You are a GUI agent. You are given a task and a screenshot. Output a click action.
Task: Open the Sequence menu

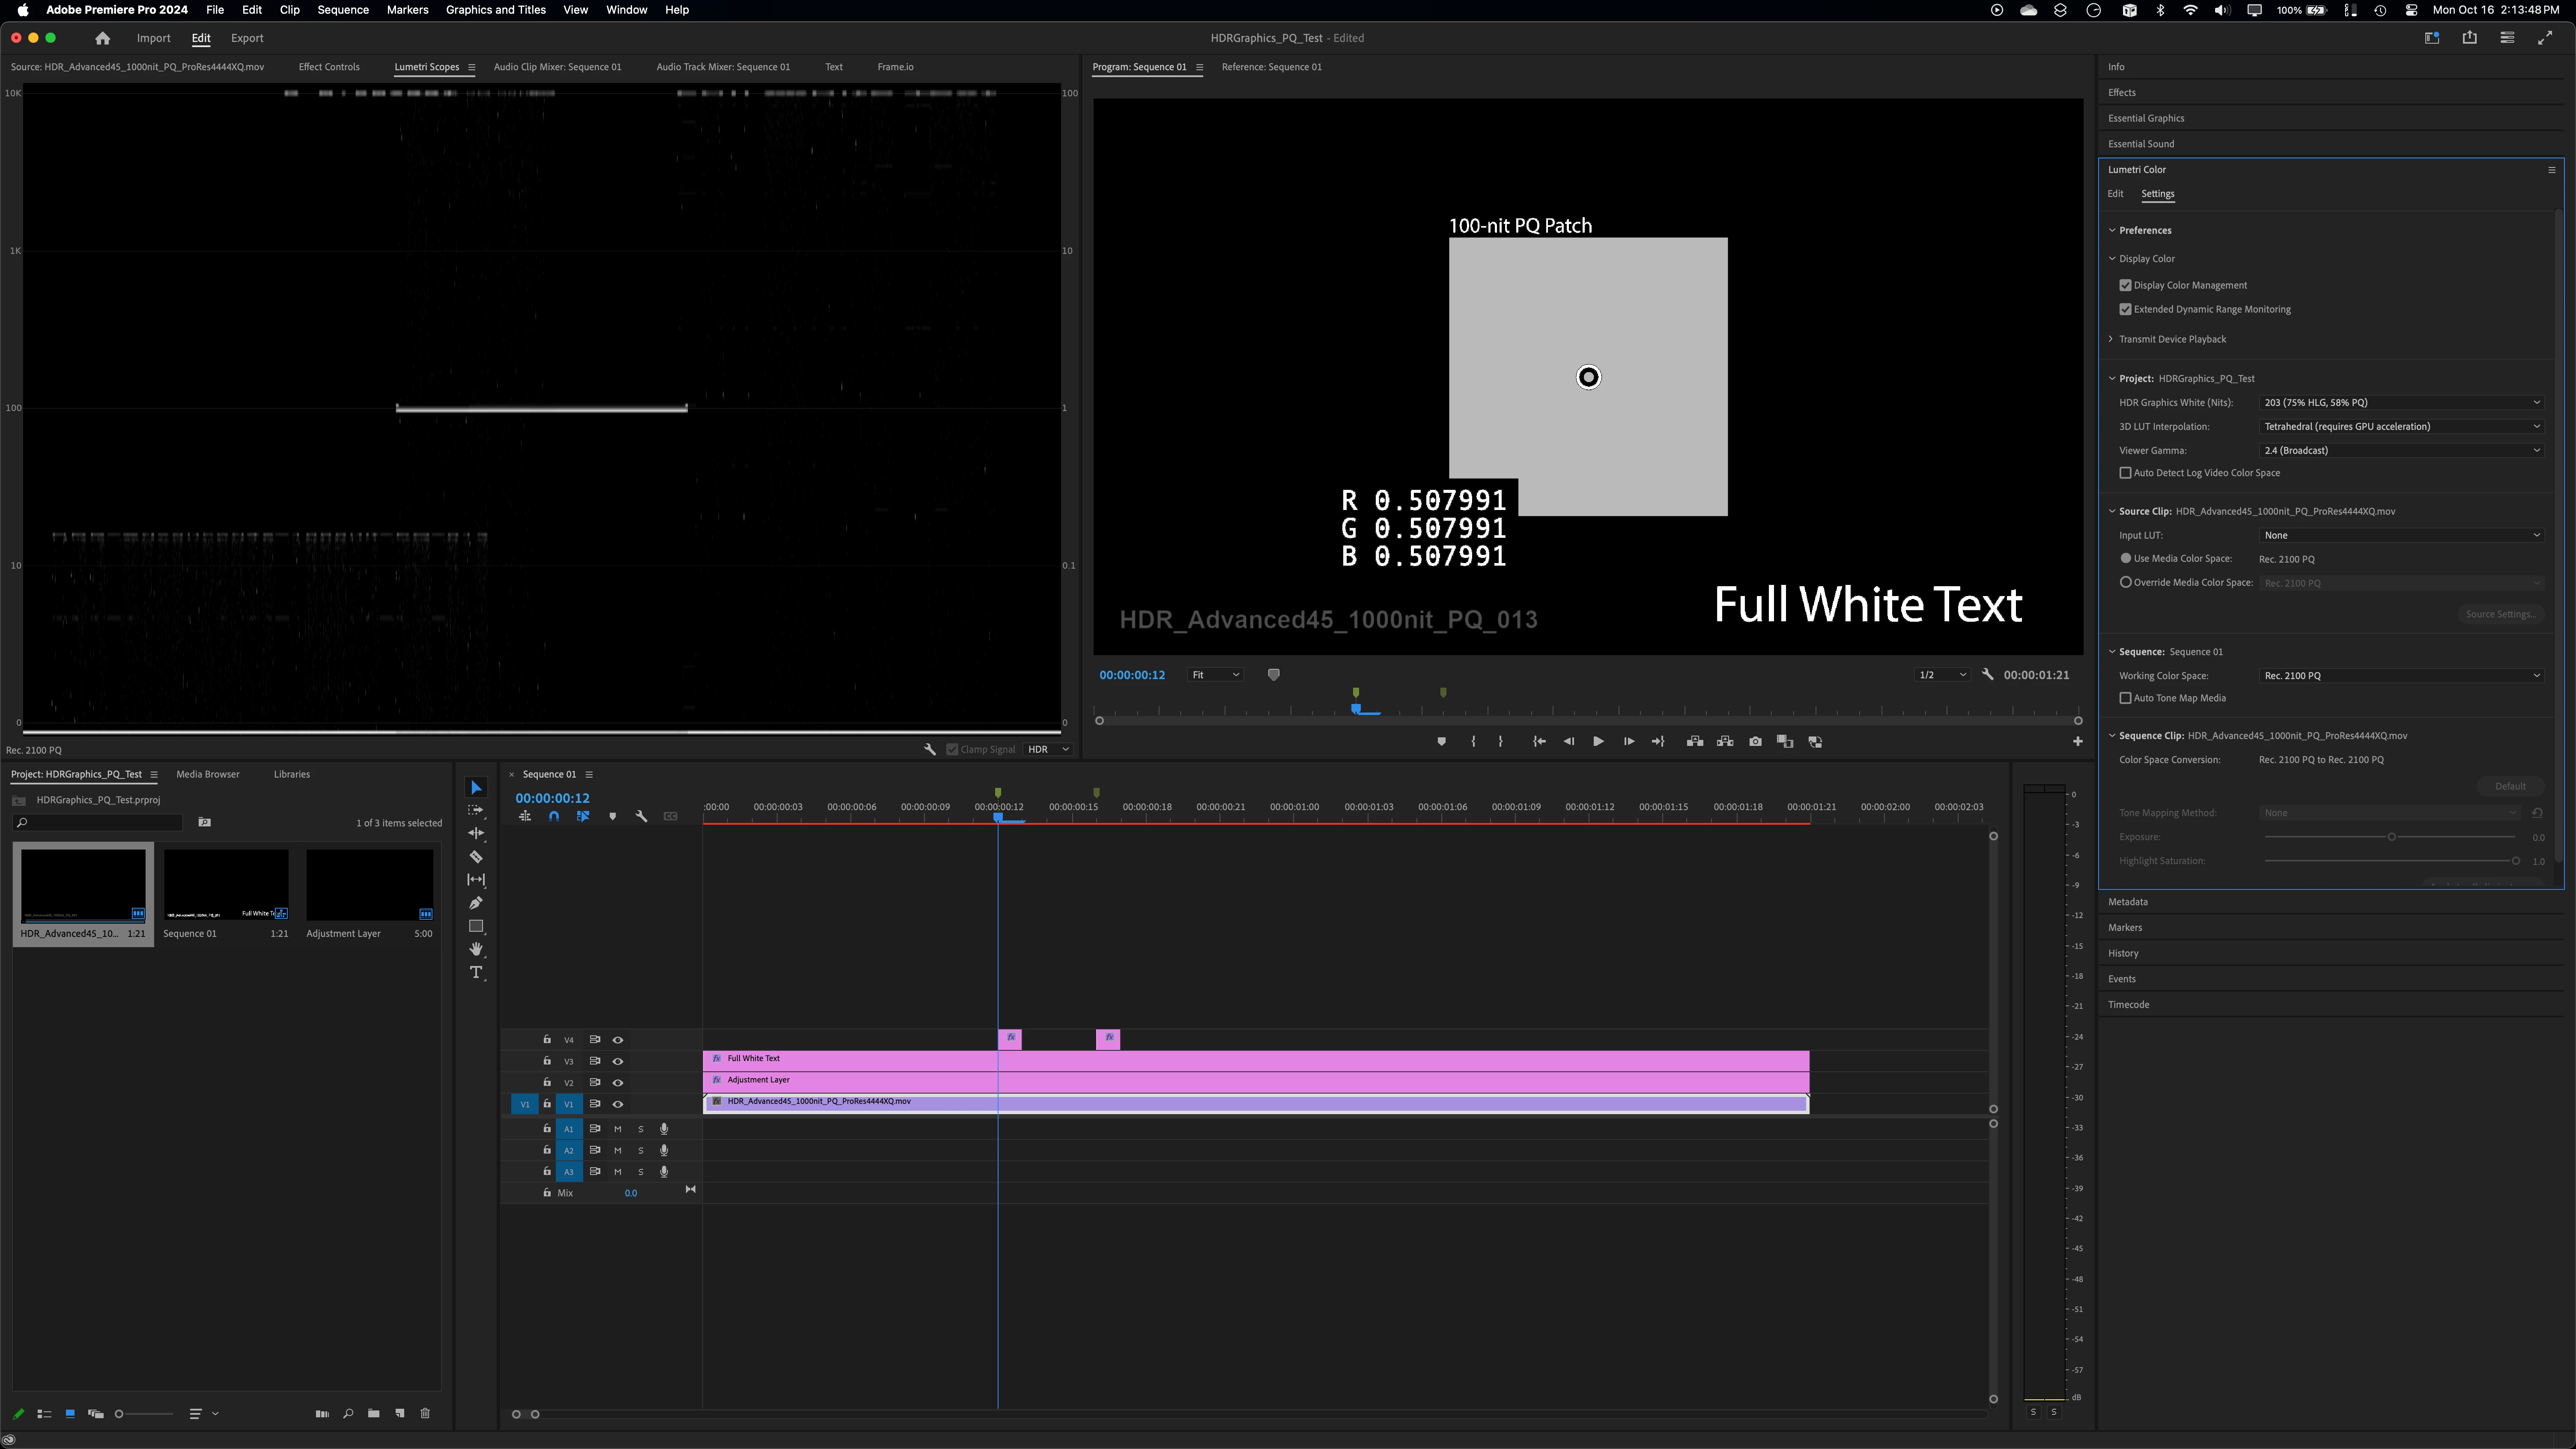coord(342,10)
